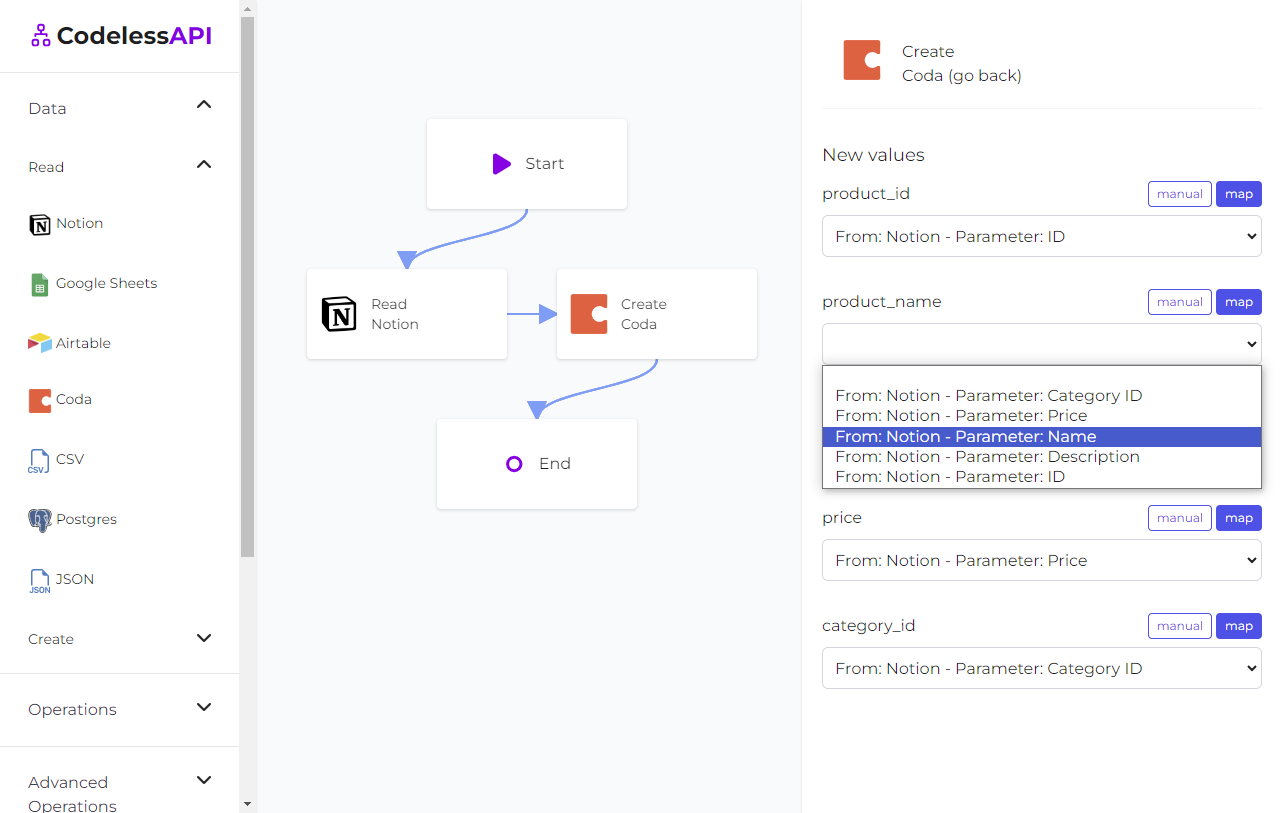Click the Google Sheets label in the sidebar

(106, 283)
